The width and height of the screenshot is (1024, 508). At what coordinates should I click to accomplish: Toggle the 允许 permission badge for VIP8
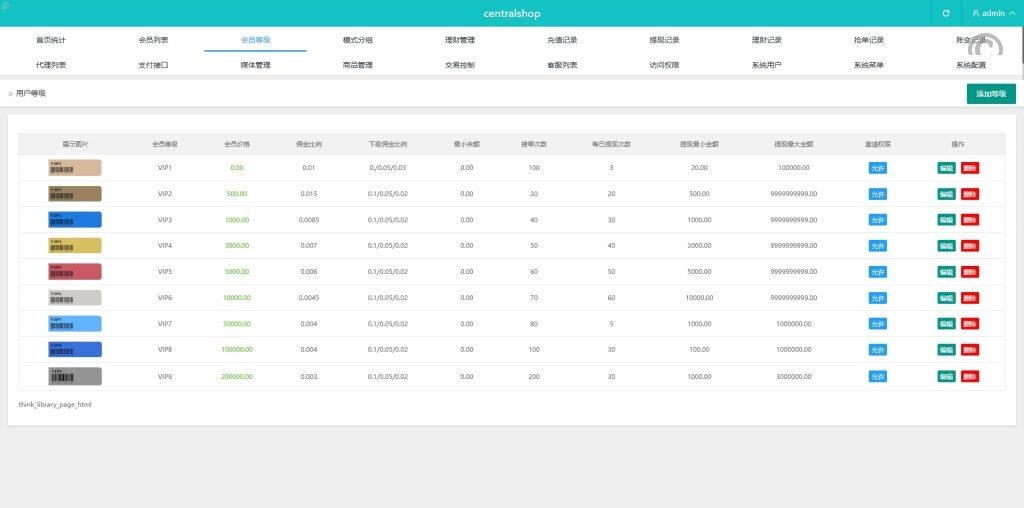coord(877,350)
